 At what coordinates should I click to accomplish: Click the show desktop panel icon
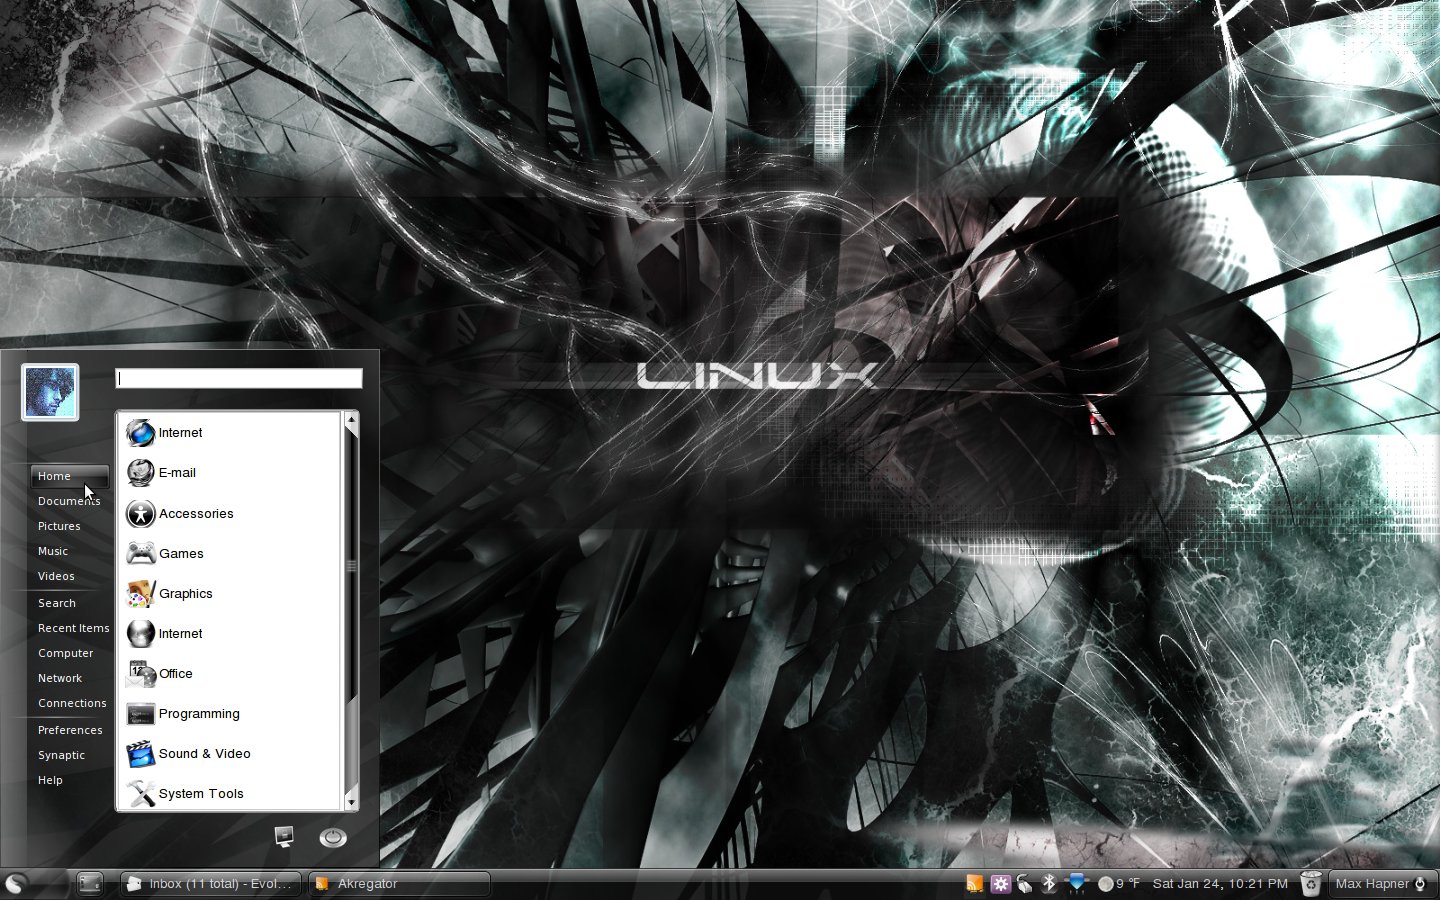(90, 884)
